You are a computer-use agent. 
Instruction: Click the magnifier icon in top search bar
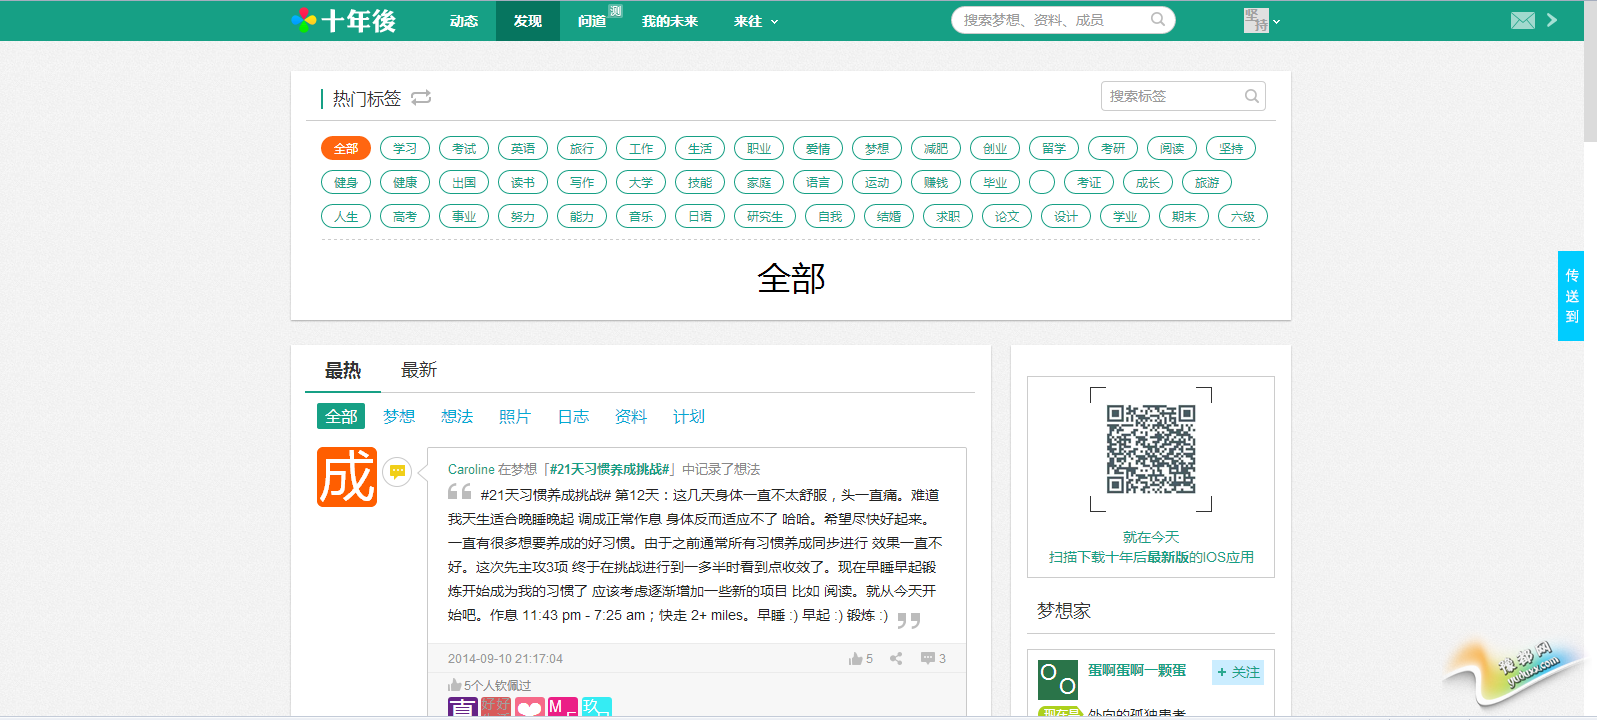click(x=1157, y=20)
